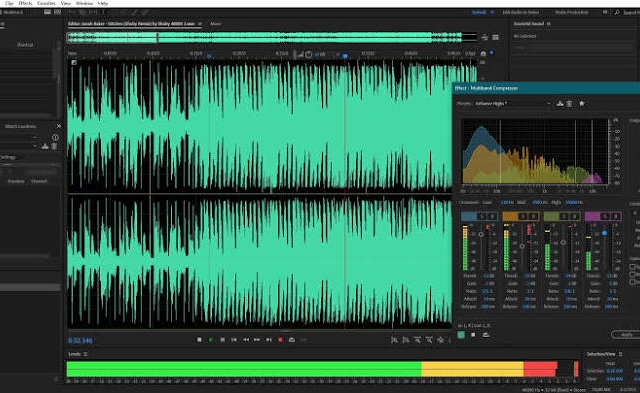Open the Essential Sound panel menu

tap(548, 24)
